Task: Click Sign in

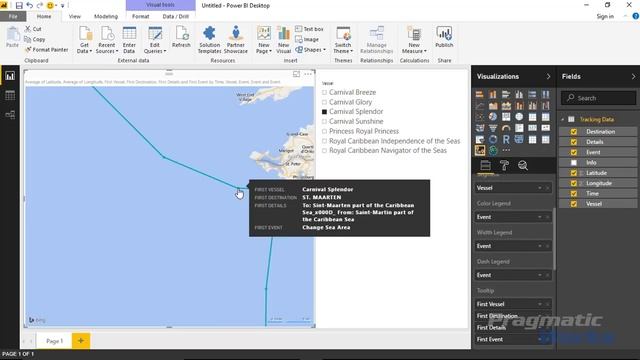Action: click(x=605, y=16)
